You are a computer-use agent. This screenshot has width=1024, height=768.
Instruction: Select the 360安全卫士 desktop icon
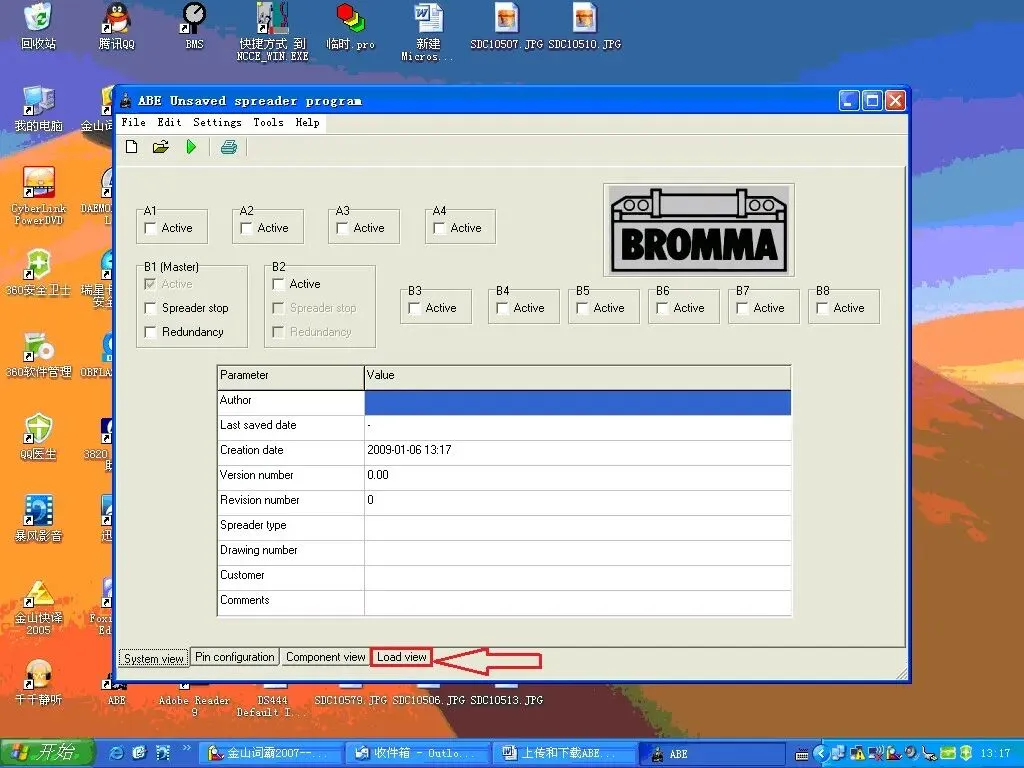click(x=39, y=272)
